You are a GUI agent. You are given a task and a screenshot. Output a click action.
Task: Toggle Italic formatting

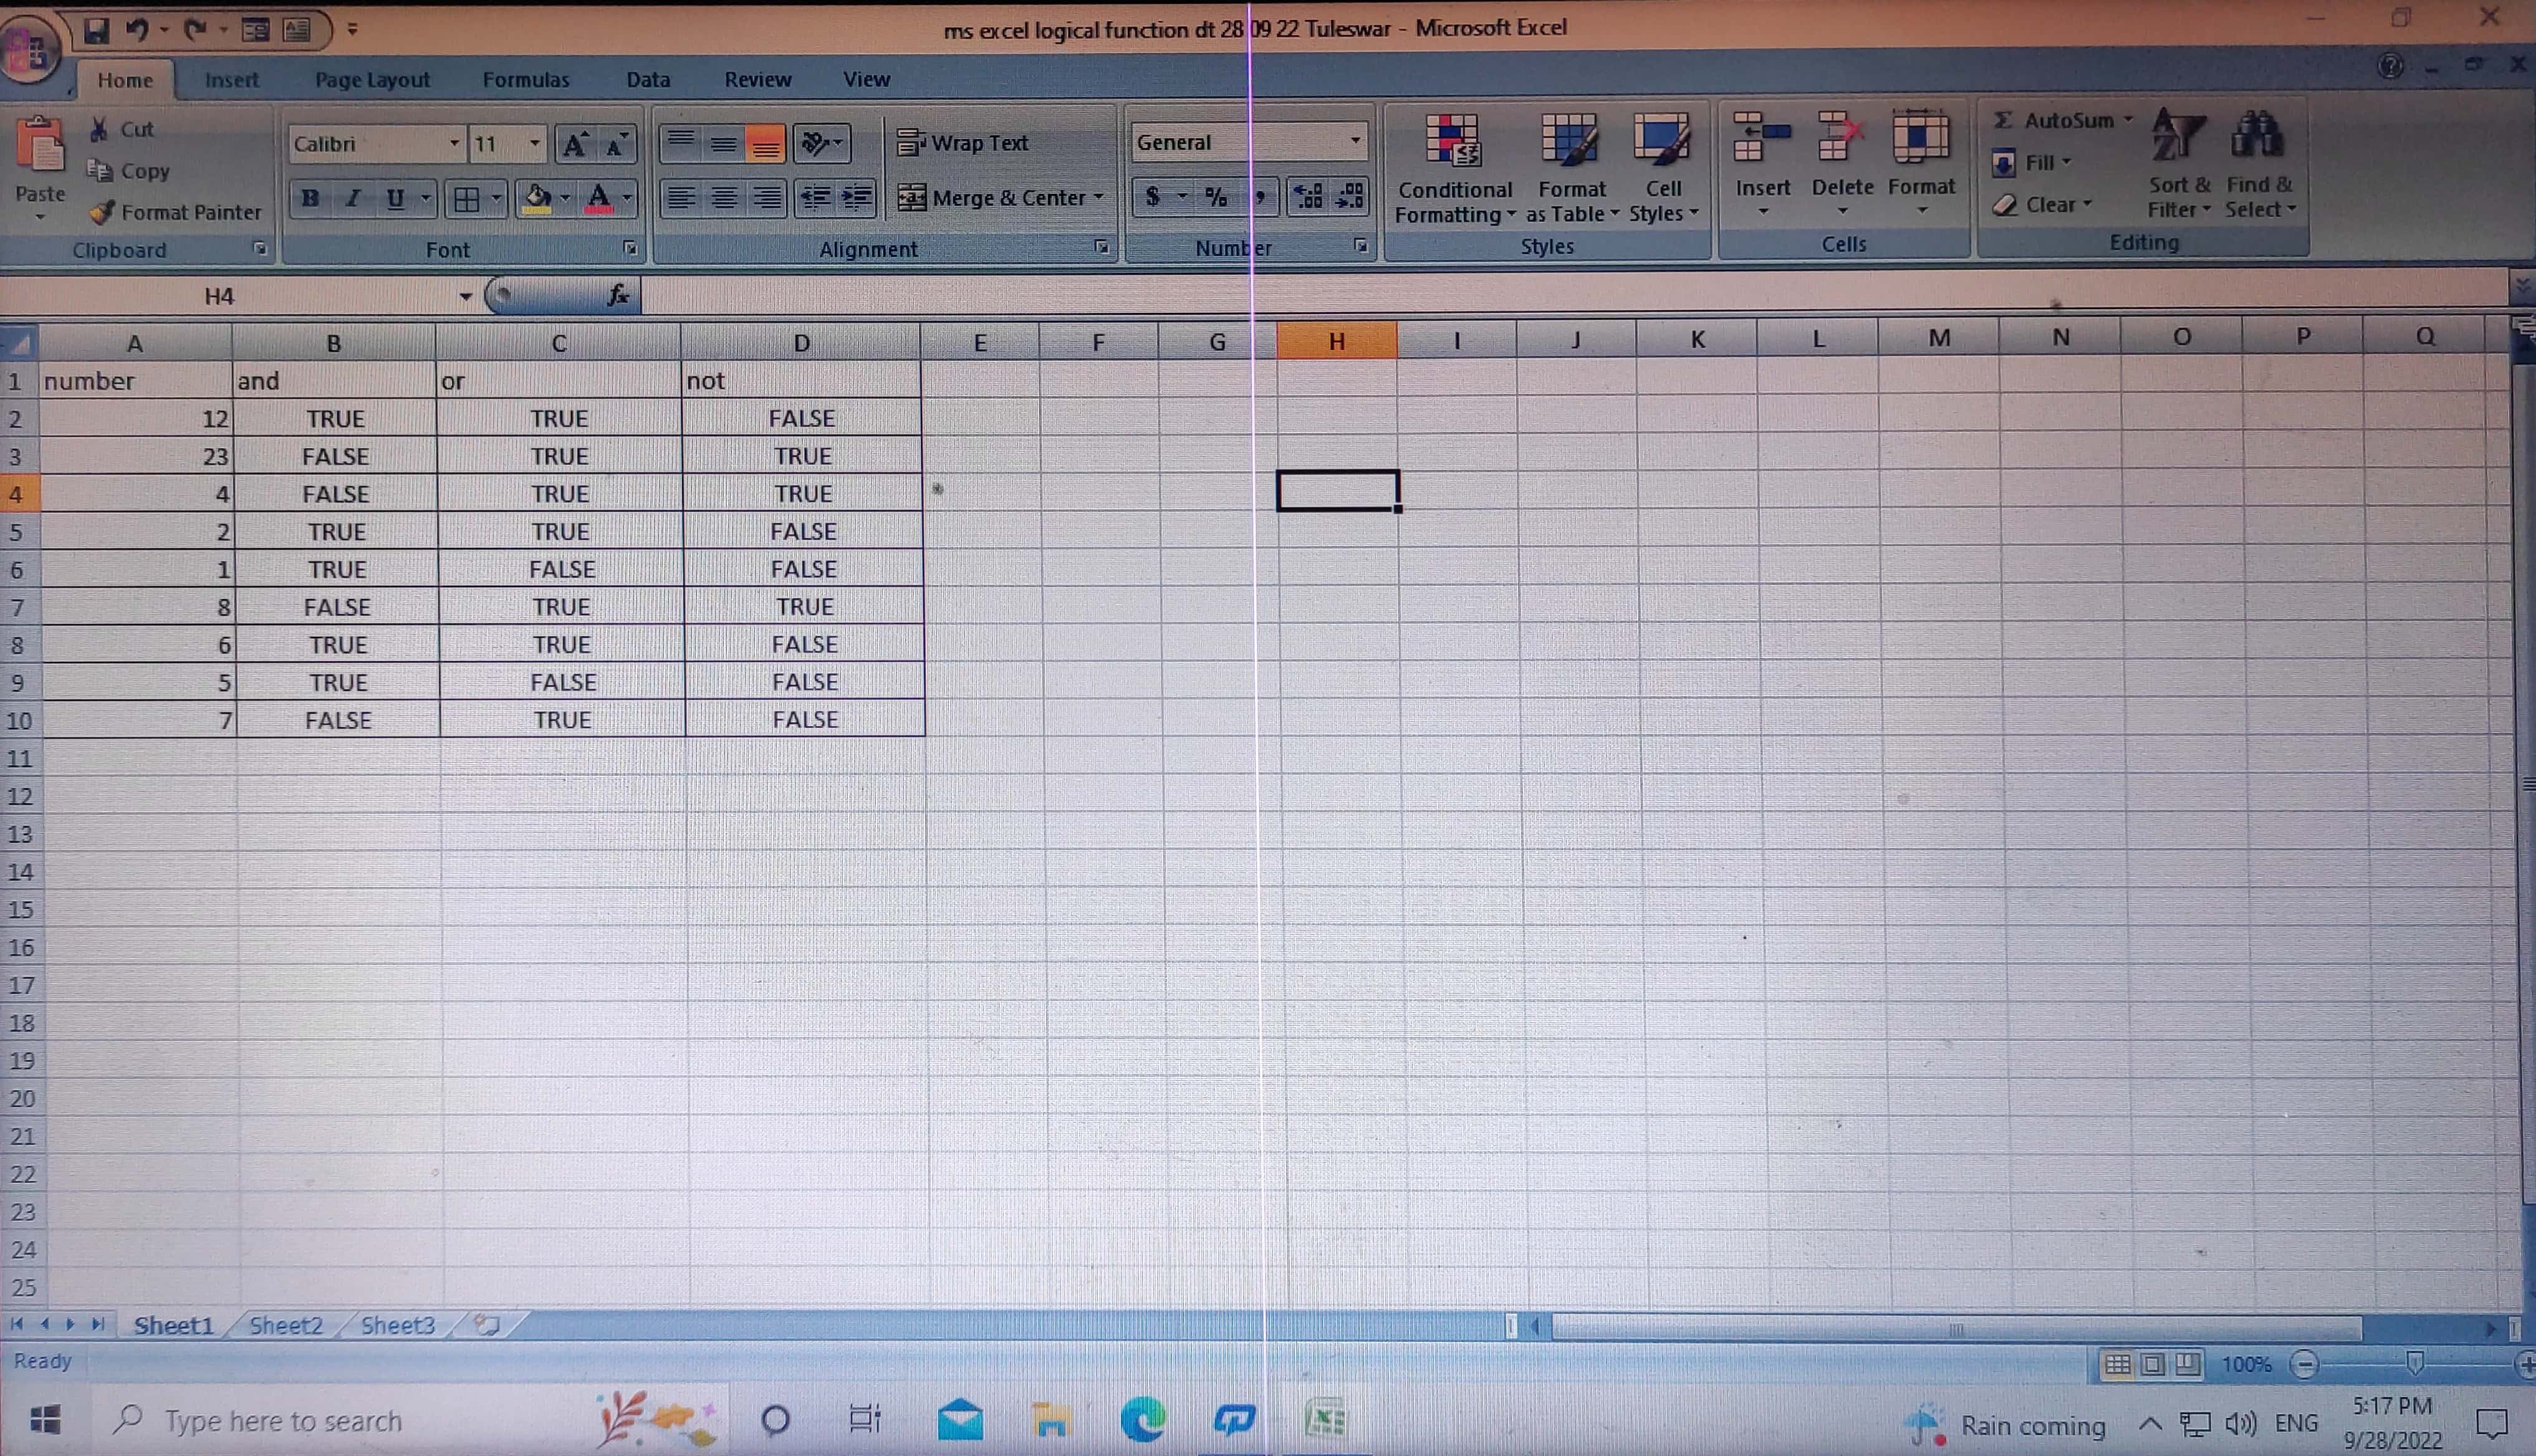(x=352, y=198)
